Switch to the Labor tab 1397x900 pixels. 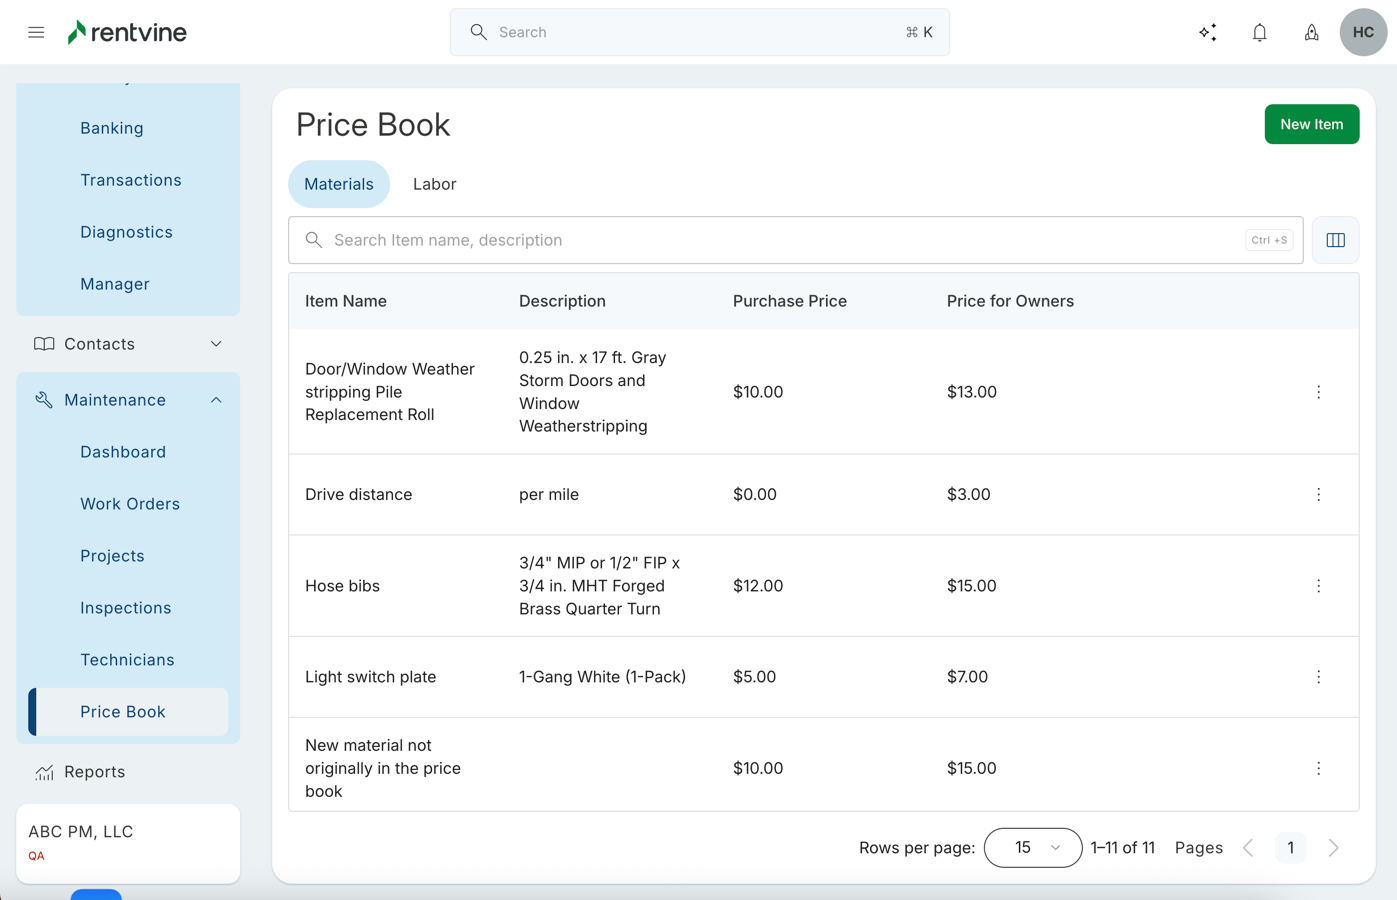pyautogui.click(x=434, y=184)
